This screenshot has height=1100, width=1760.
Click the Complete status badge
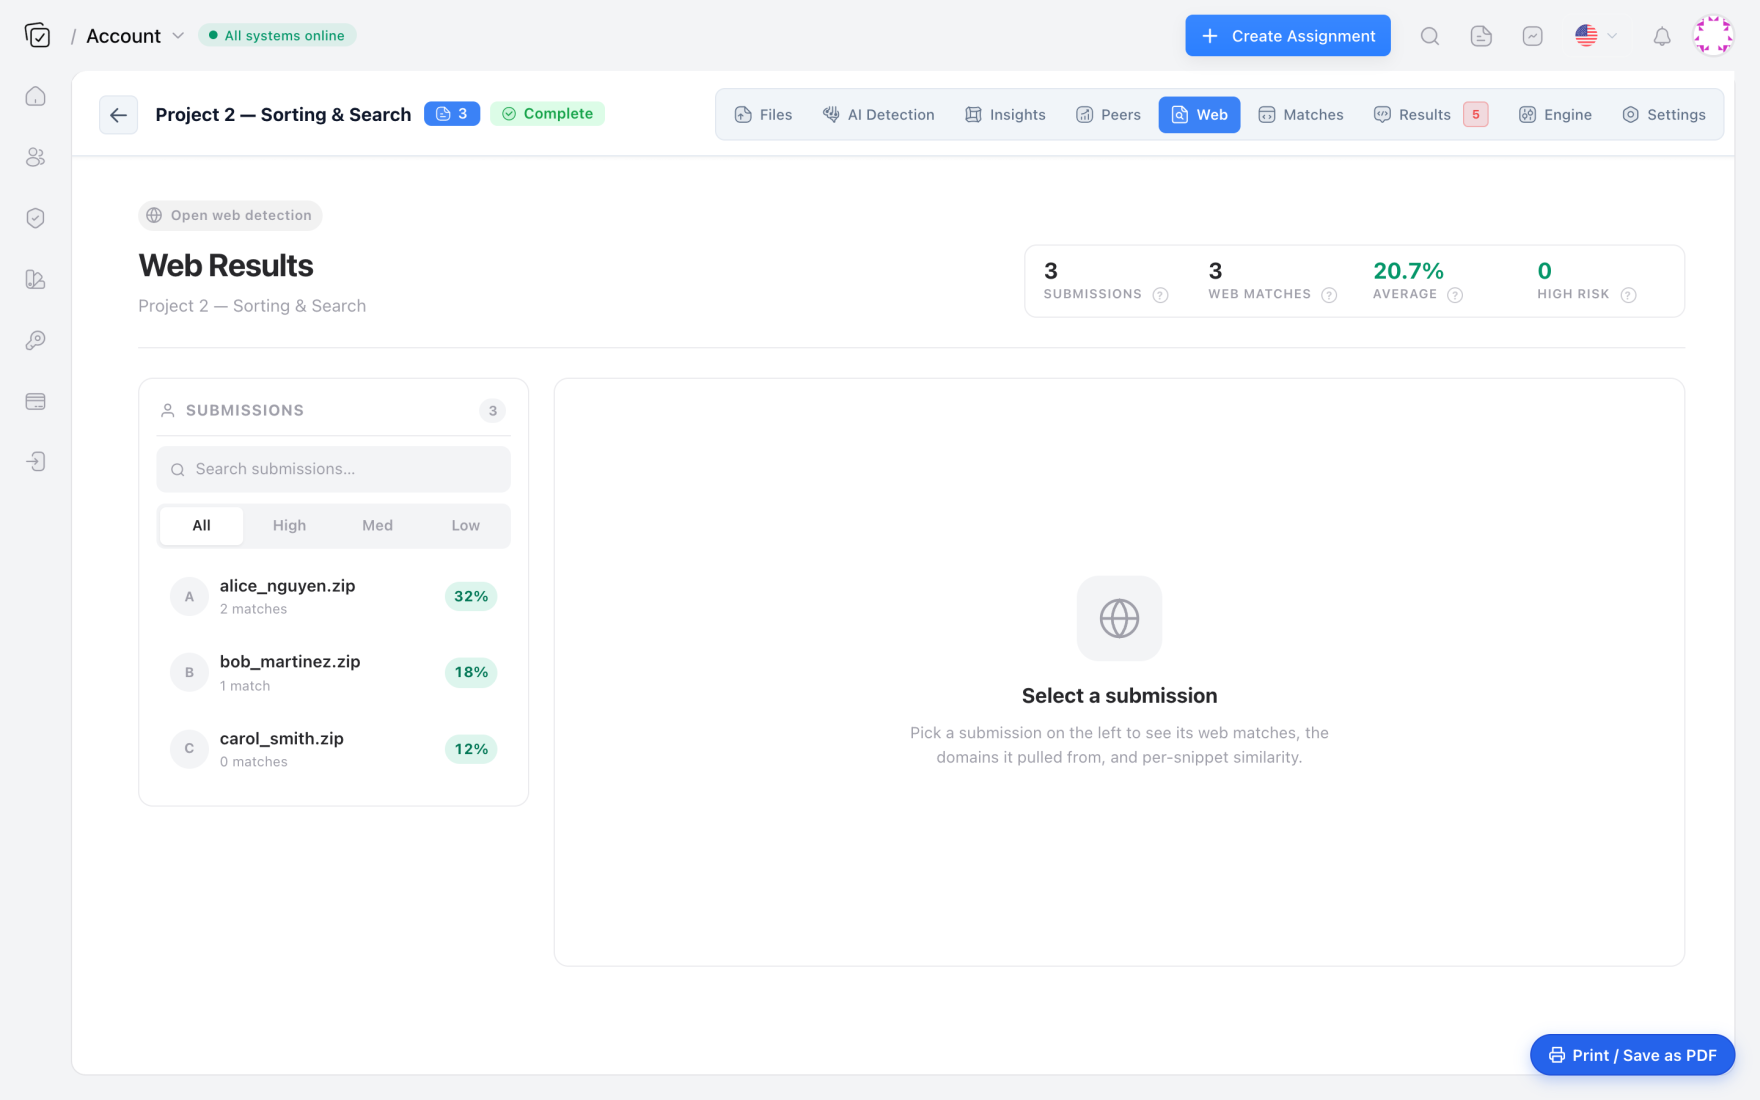(x=547, y=114)
